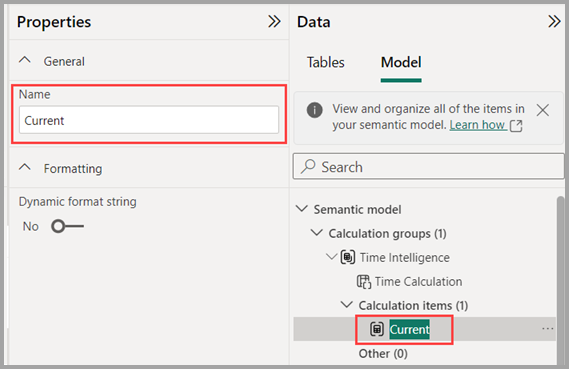
Task: Click the Time Calculation column icon
Action: click(364, 282)
